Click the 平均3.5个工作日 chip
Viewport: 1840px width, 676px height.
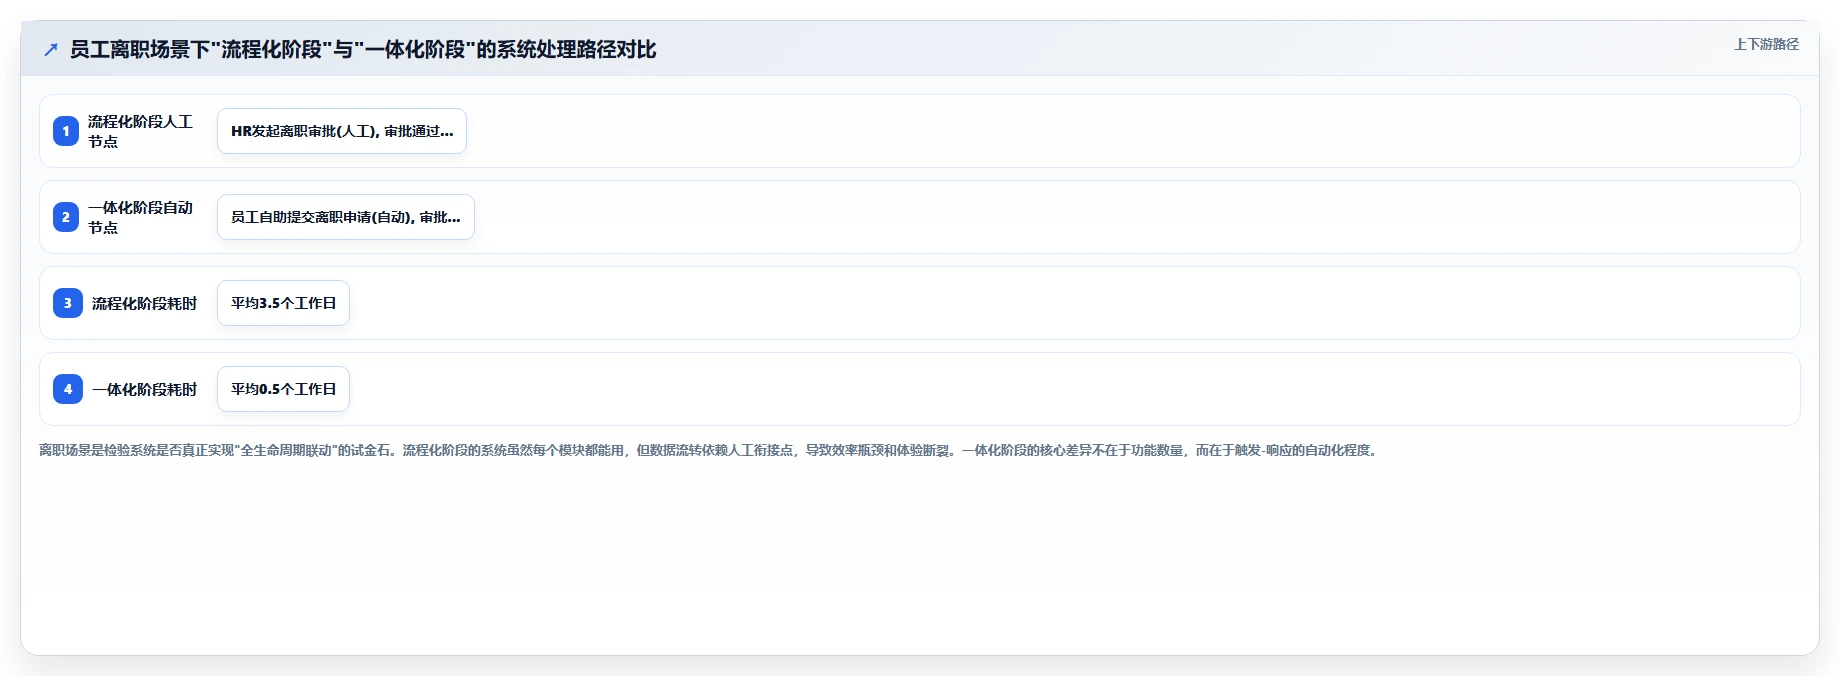click(283, 303)
